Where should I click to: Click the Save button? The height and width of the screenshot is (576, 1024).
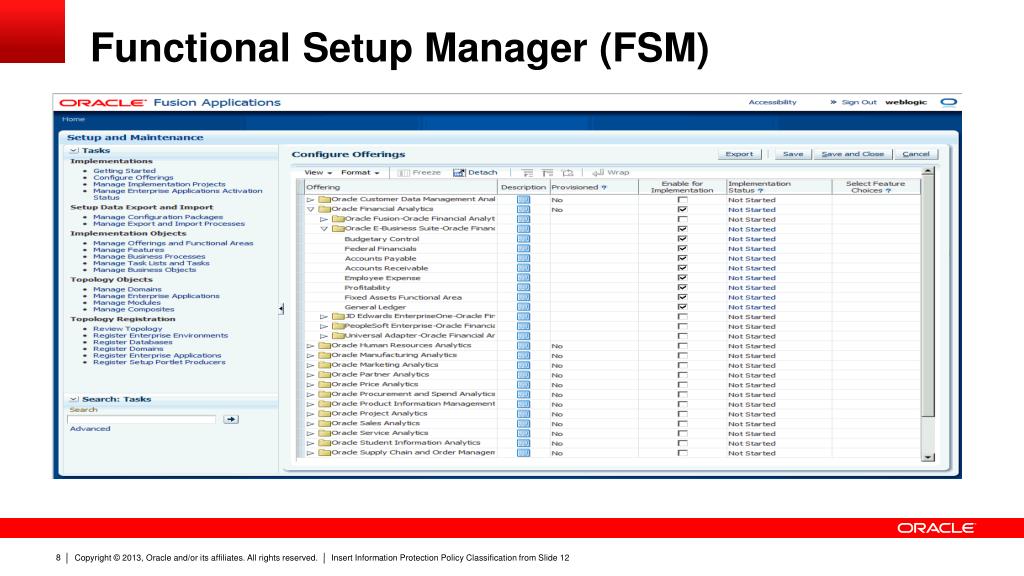(793, 154)
